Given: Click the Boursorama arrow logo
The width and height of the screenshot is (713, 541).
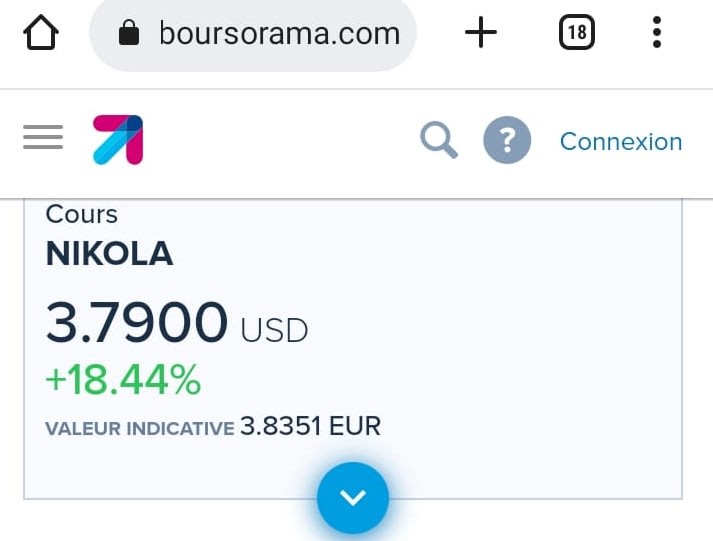Looking at the screenshot, I should [x=118, y=140].
